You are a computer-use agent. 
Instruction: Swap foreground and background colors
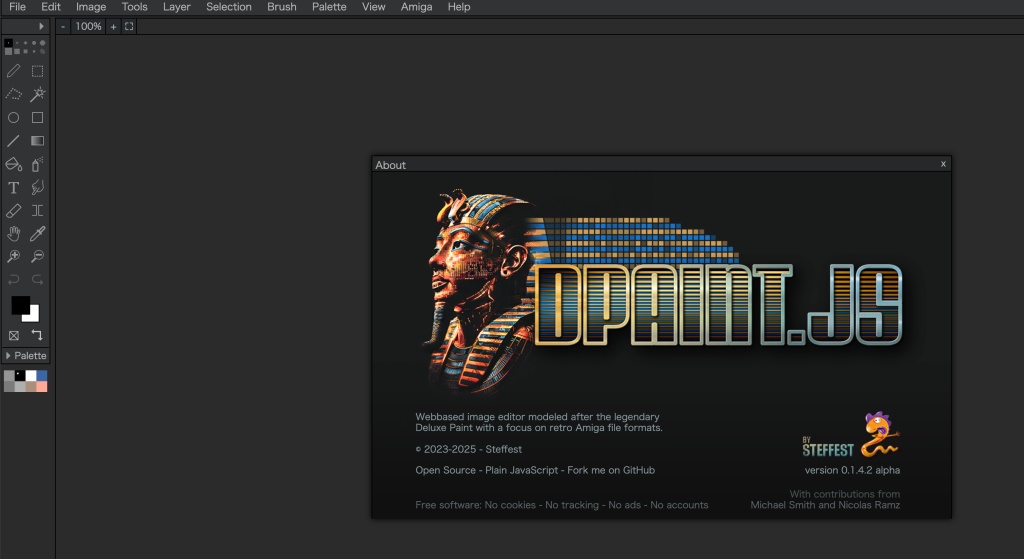(x=37, y=335)
